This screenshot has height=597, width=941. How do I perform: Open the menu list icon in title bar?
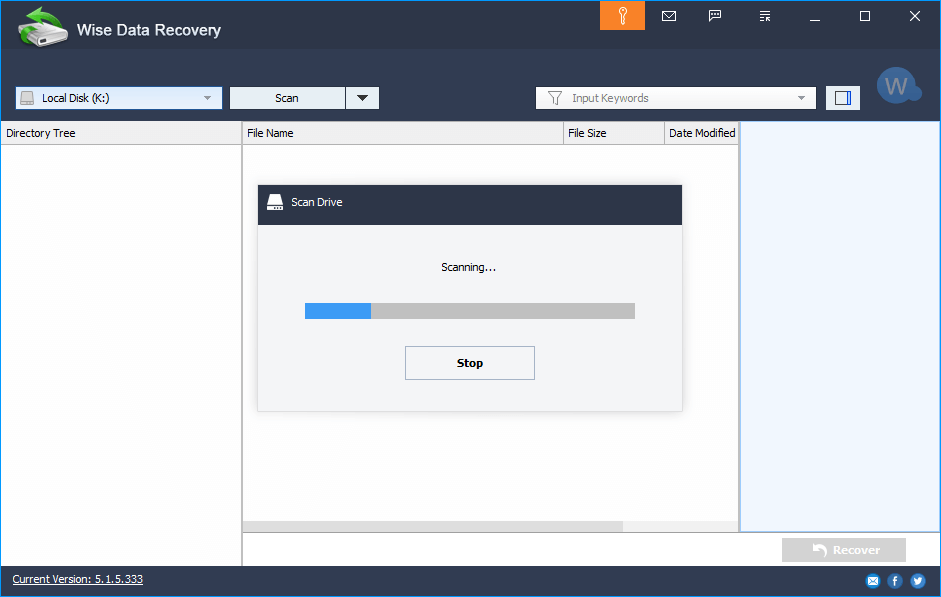765,16
